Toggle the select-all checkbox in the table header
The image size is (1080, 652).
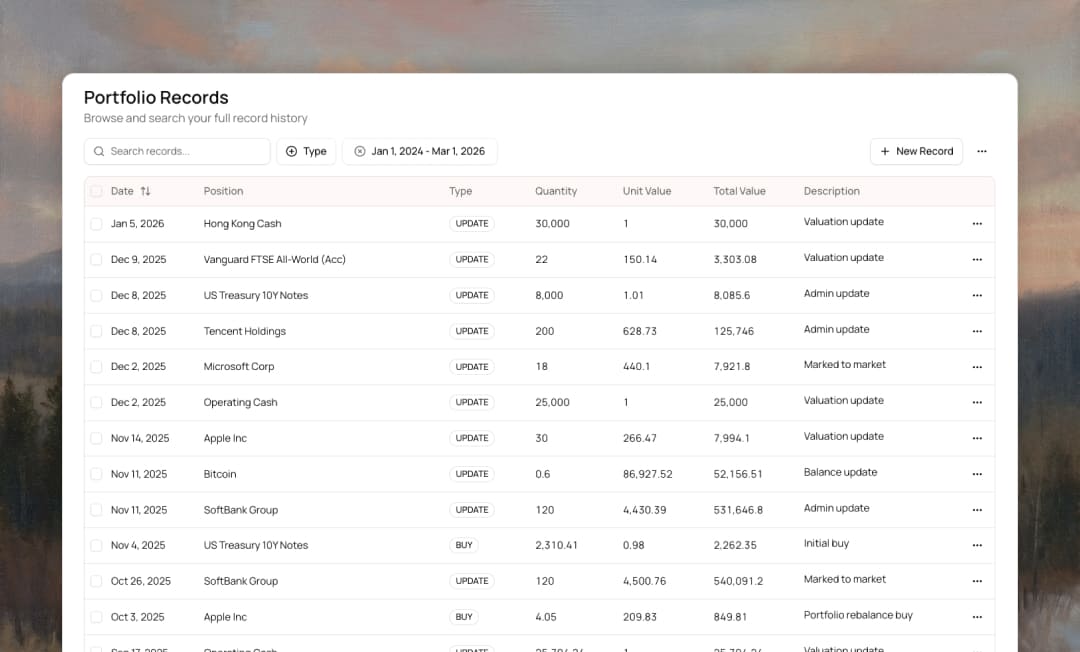[96, 191]
